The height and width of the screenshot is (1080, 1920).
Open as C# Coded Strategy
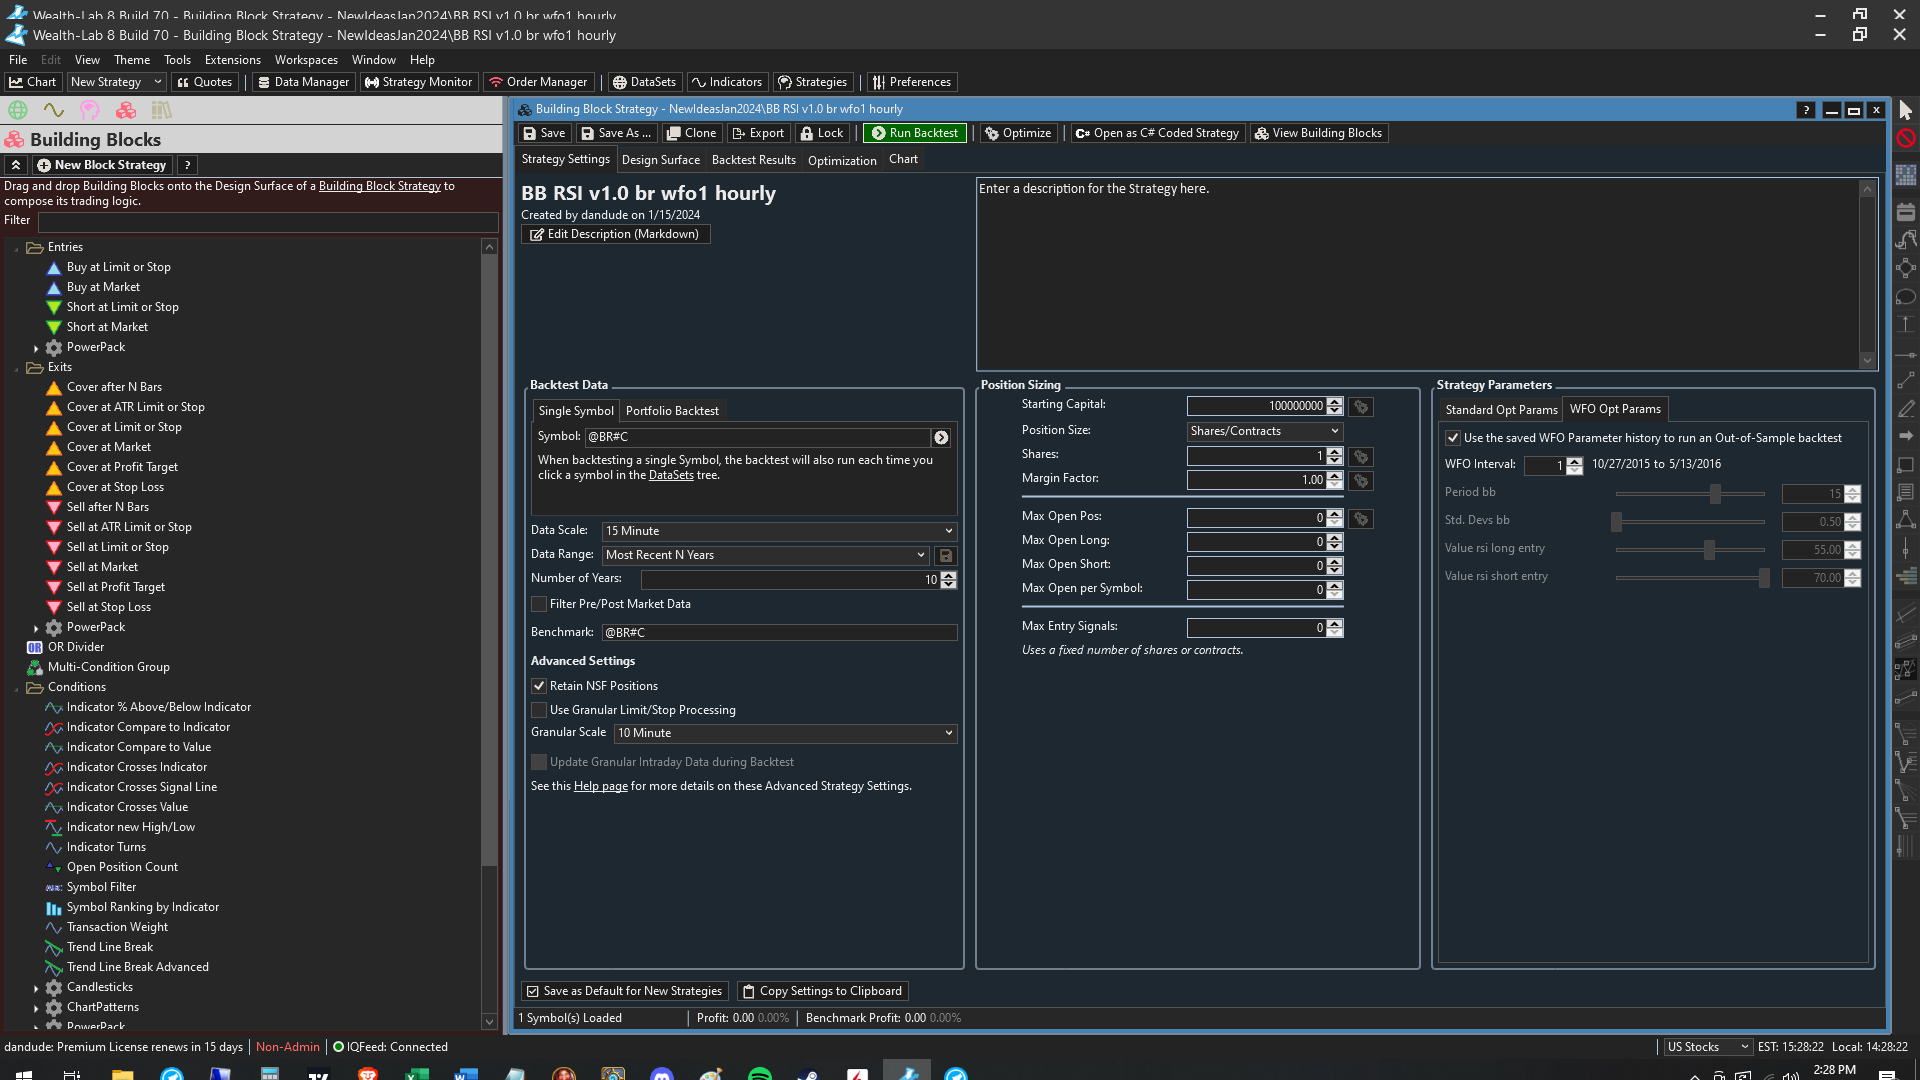1157,133
